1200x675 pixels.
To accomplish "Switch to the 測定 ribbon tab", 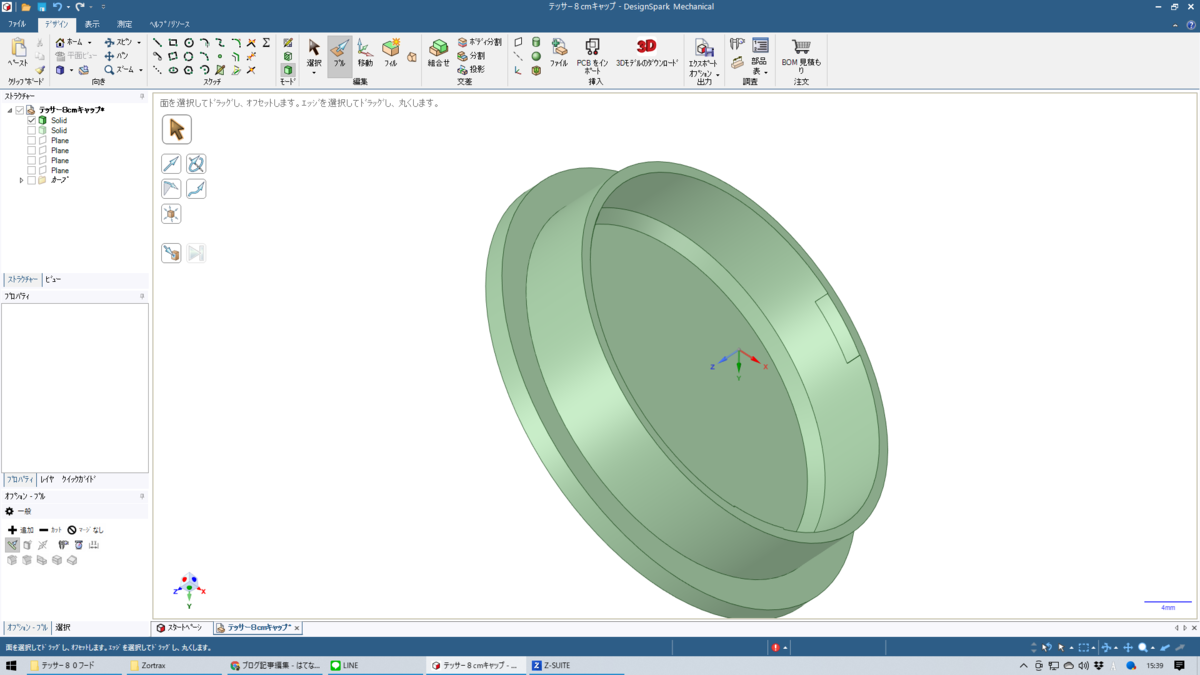I will [124, 24].
